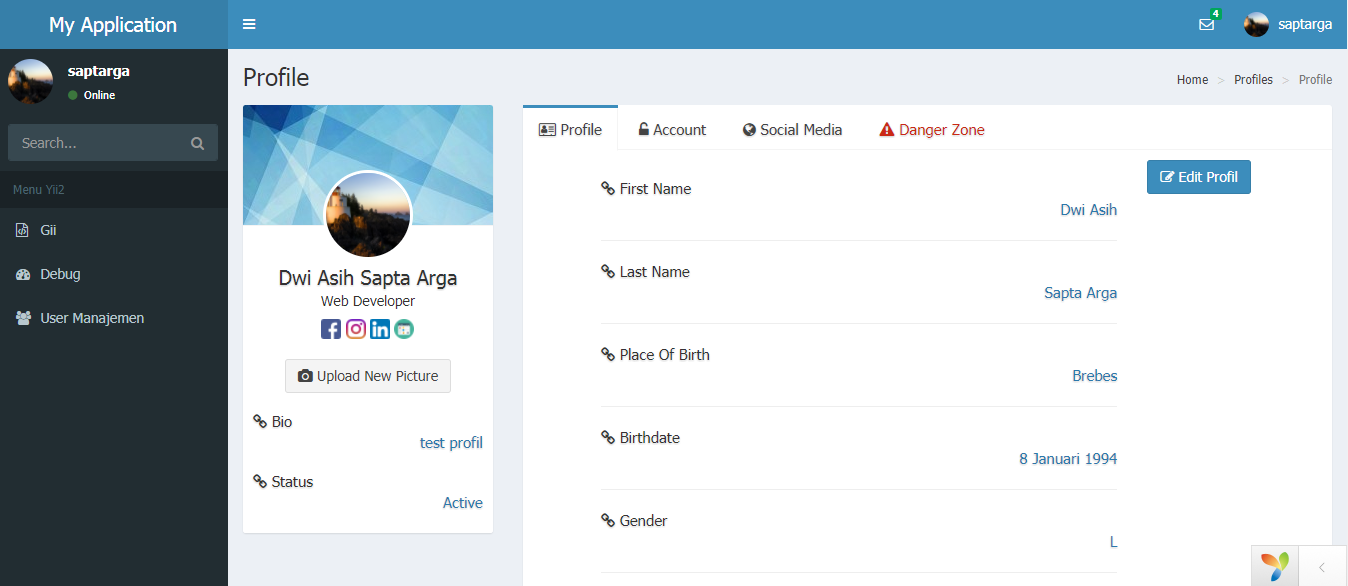Viewport: 1348px width, 586px height.
Task: Click the notification badge showing 4
Action: coord(1215,14)
